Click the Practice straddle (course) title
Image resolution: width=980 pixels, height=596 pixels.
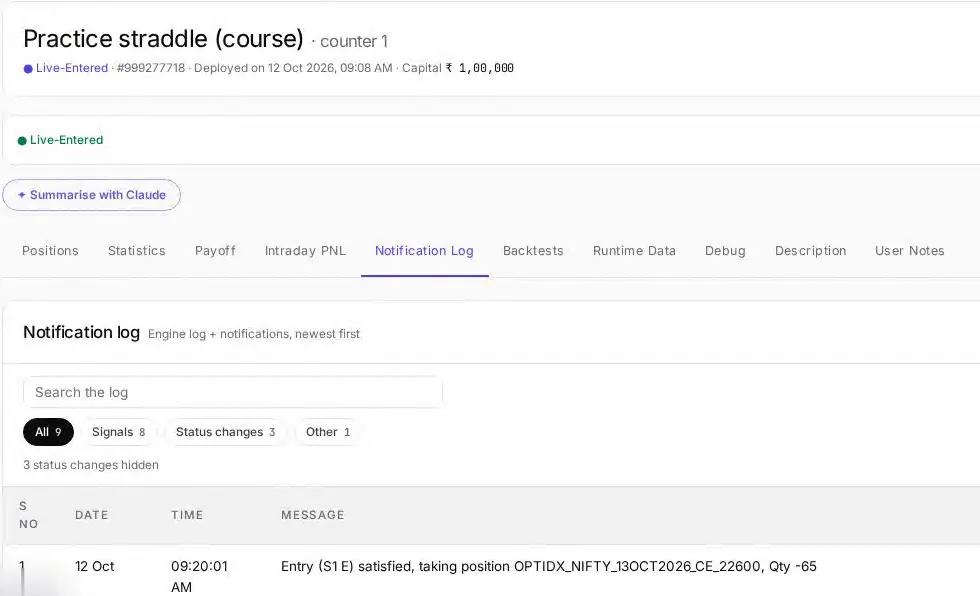[163, 39]
